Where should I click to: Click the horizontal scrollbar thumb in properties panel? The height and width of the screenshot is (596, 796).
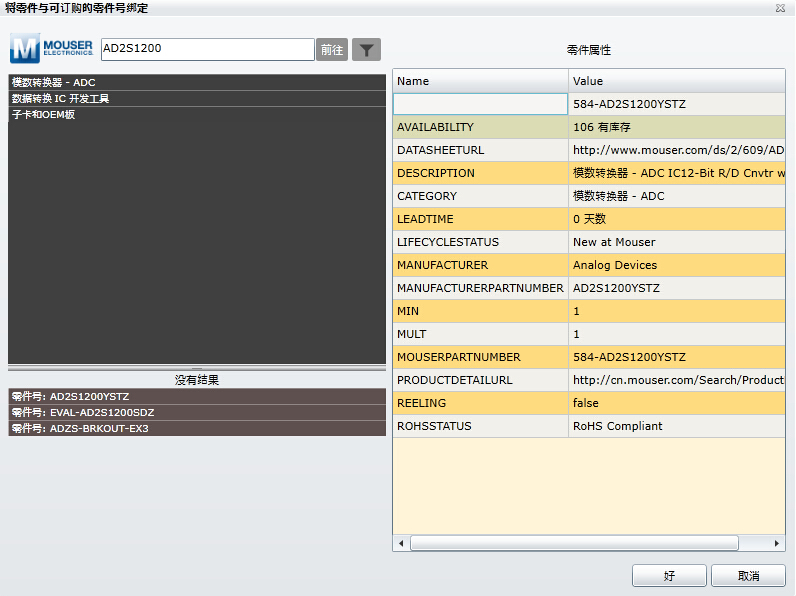point(574,543)
